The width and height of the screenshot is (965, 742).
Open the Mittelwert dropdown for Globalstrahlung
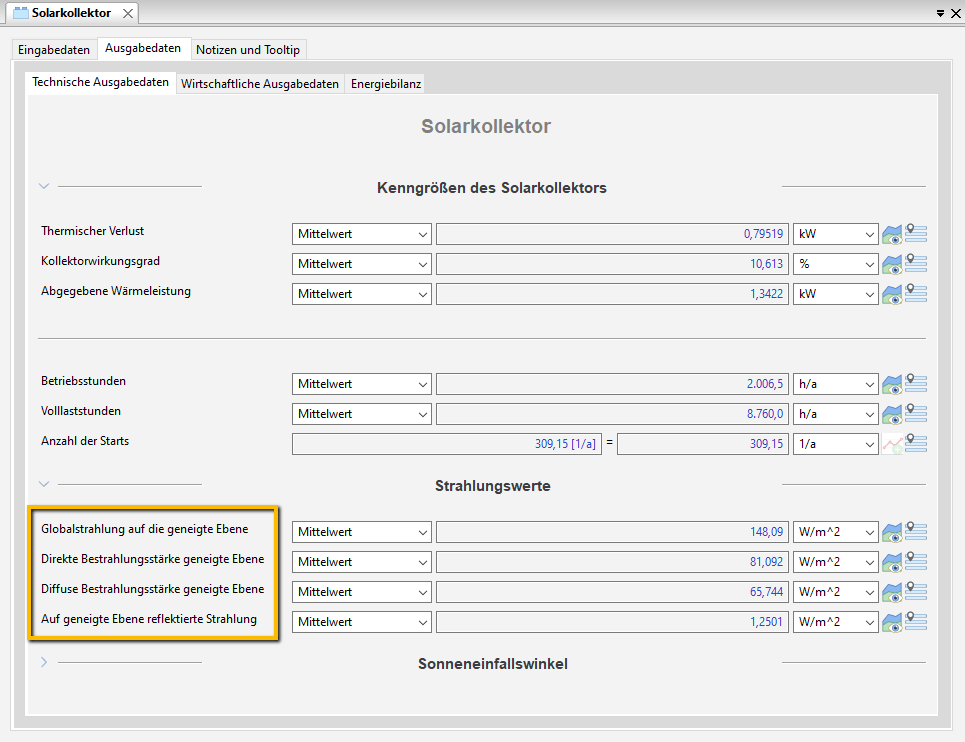point(362,532)
